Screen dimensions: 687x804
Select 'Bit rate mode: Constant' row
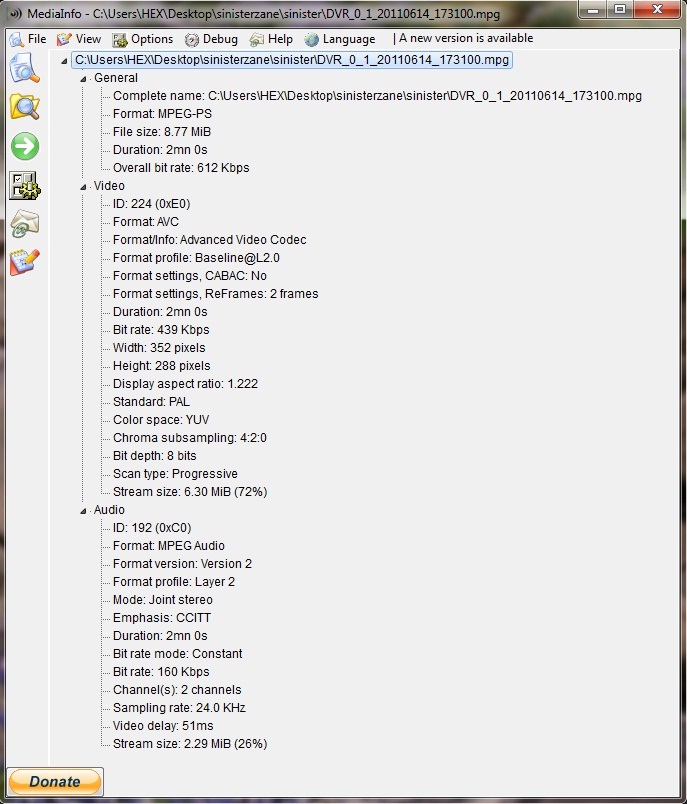coord(177,654)
